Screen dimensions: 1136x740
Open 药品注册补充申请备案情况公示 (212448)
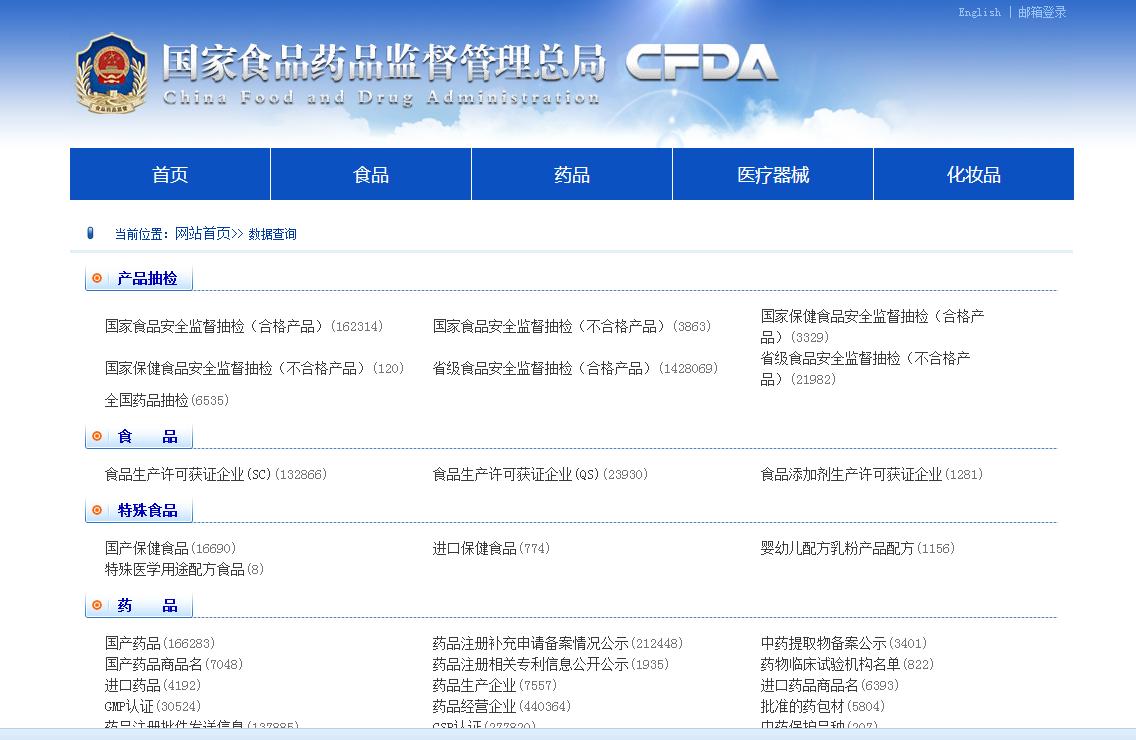[558, 643]
